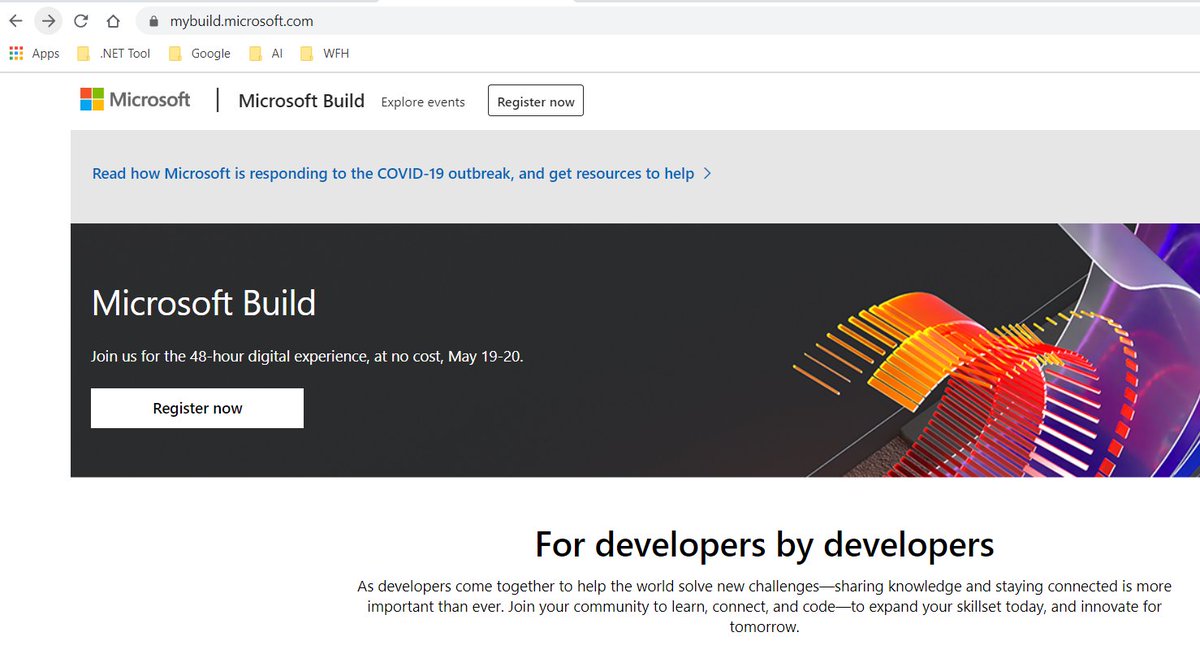Reload the page with the refresh icon

tap(81, 20)
